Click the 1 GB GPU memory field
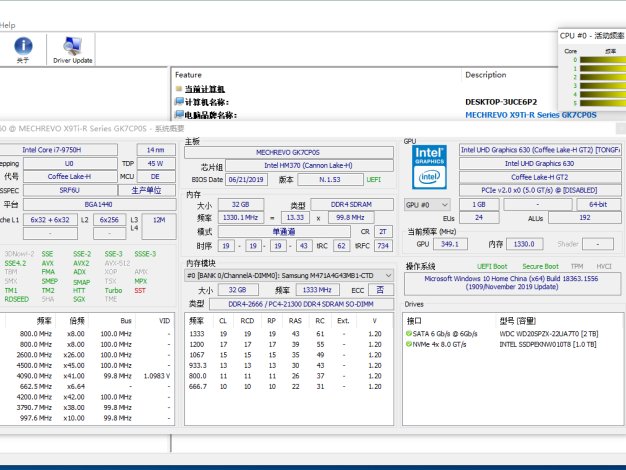This screenshot has width=626, height=470. [479, 204]
